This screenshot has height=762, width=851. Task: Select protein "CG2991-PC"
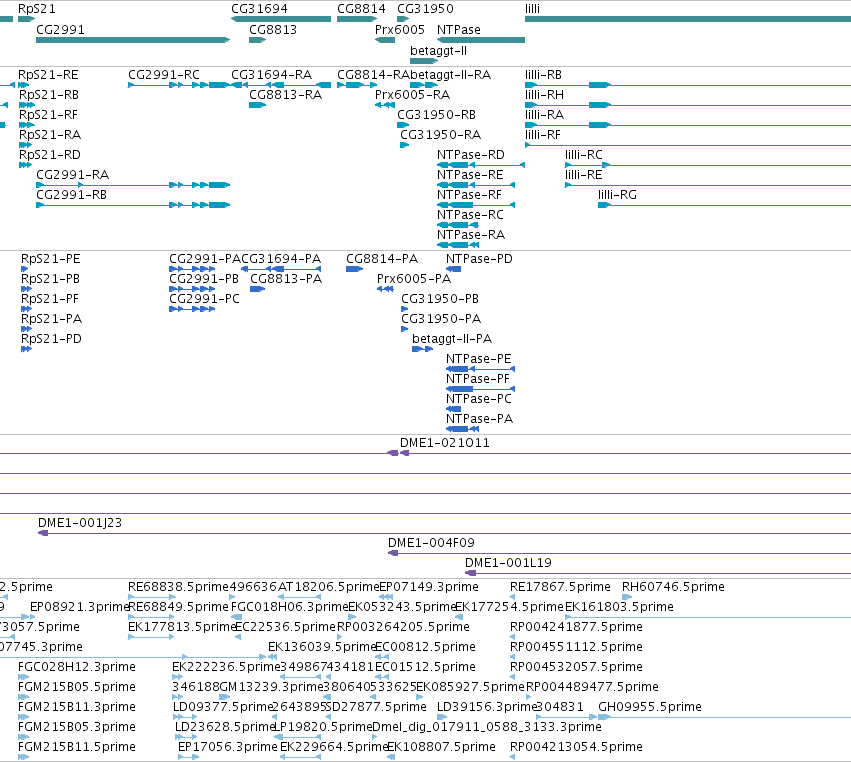pyautogui.click(x=205, y=299)
